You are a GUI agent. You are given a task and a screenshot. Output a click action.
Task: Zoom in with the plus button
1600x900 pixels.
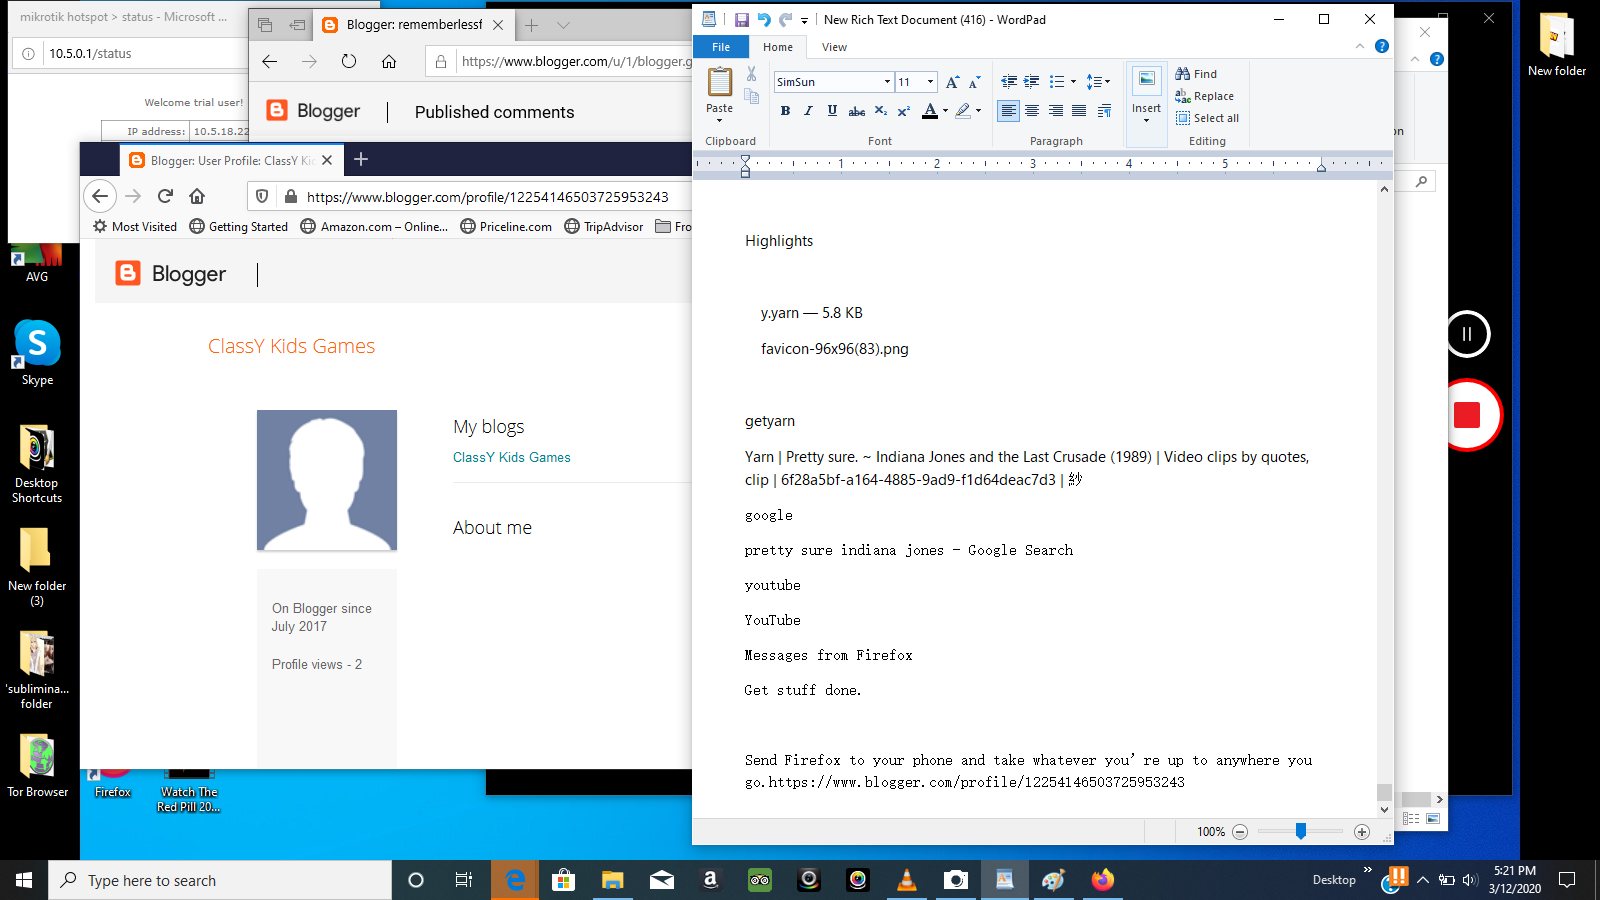tap(1362, 832)
